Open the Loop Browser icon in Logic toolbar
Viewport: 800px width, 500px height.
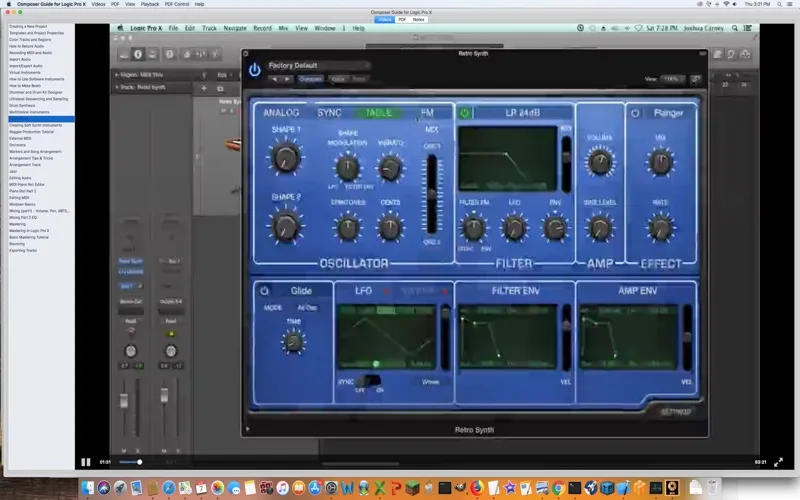731,54
